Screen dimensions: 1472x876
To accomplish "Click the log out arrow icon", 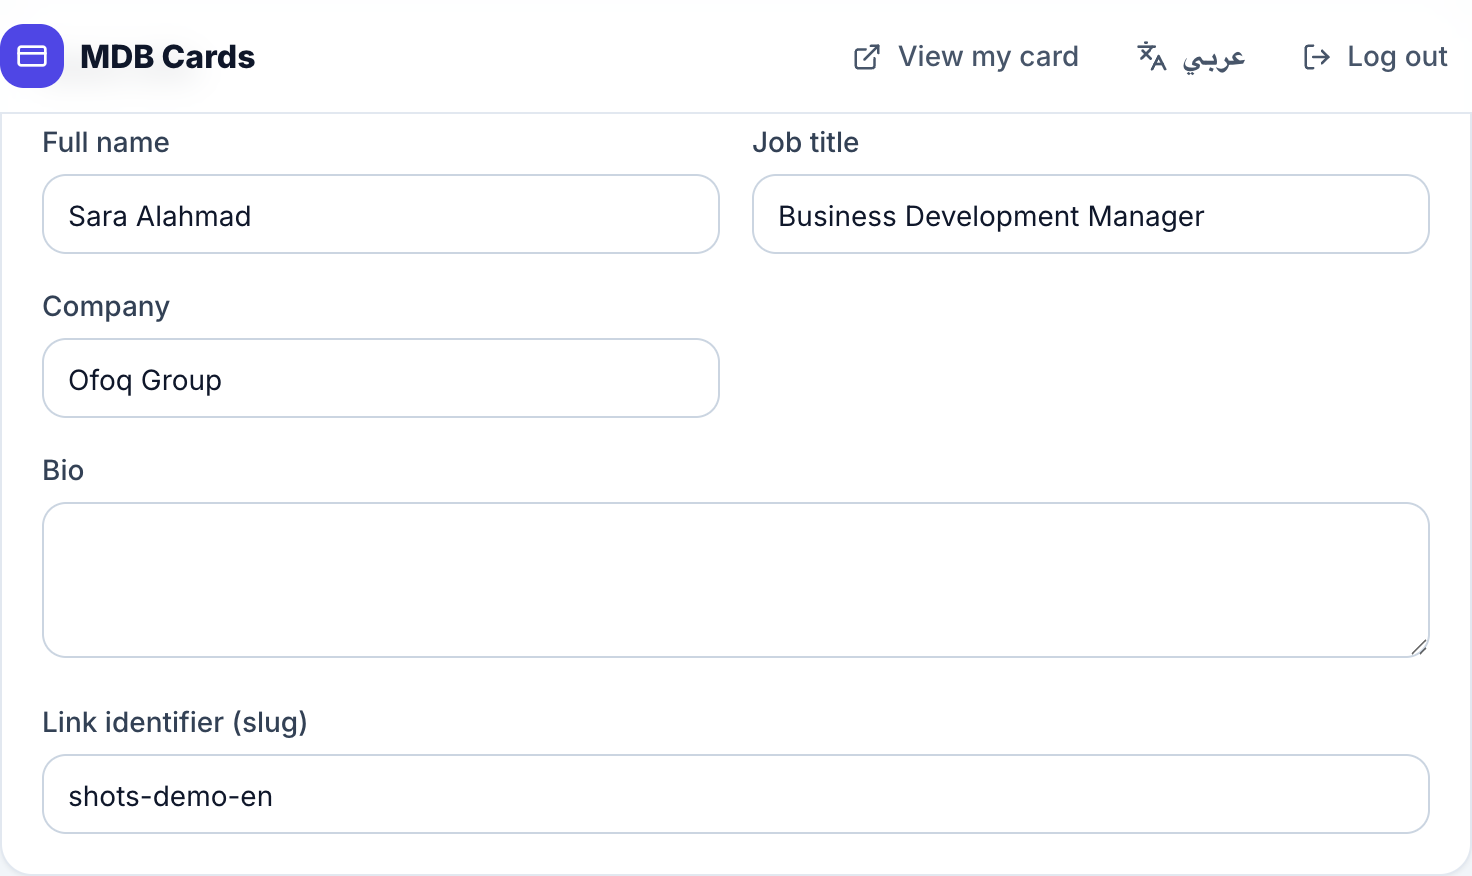I will (1317, 57).
